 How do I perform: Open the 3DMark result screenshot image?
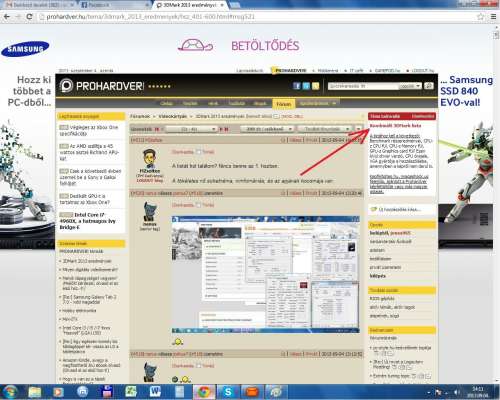(266, 275)
